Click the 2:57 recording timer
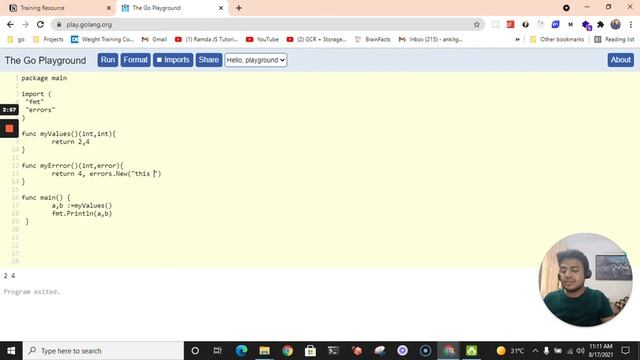This screenshot has width=640, height=360. coord(9,110)
